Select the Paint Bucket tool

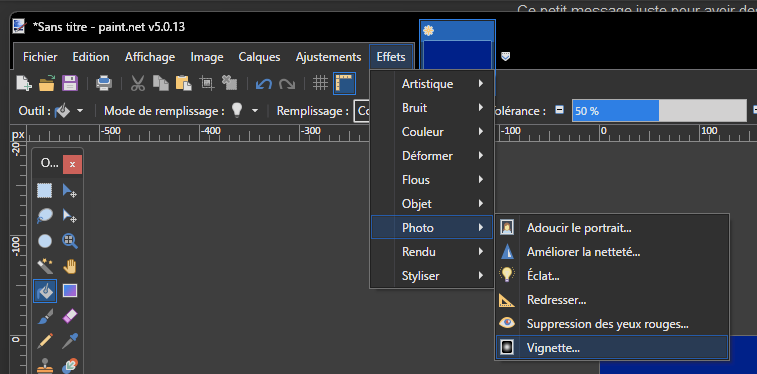tap(45, 291)
